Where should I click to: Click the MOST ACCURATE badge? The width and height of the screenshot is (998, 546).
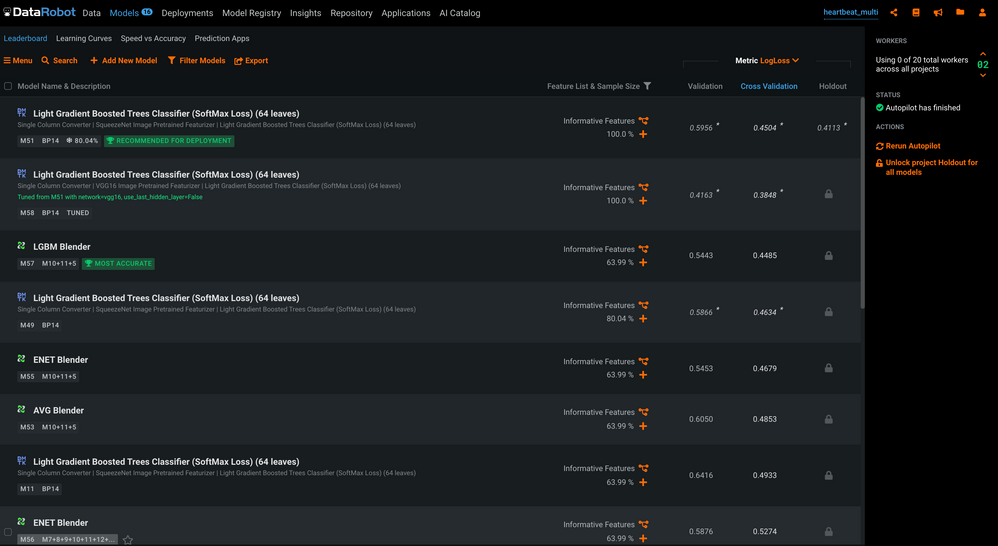(118, 263)
